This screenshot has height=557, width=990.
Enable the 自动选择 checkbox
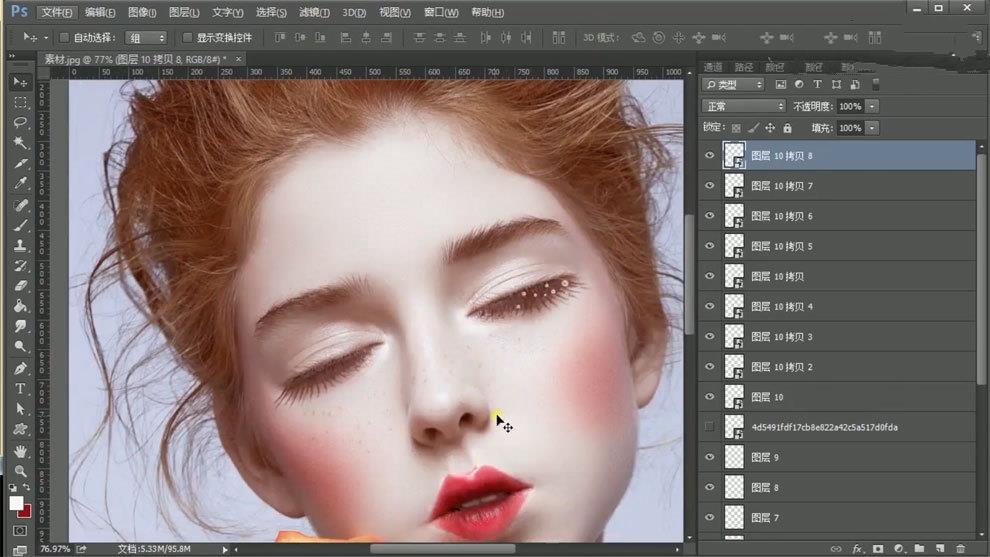coord(65,38)
